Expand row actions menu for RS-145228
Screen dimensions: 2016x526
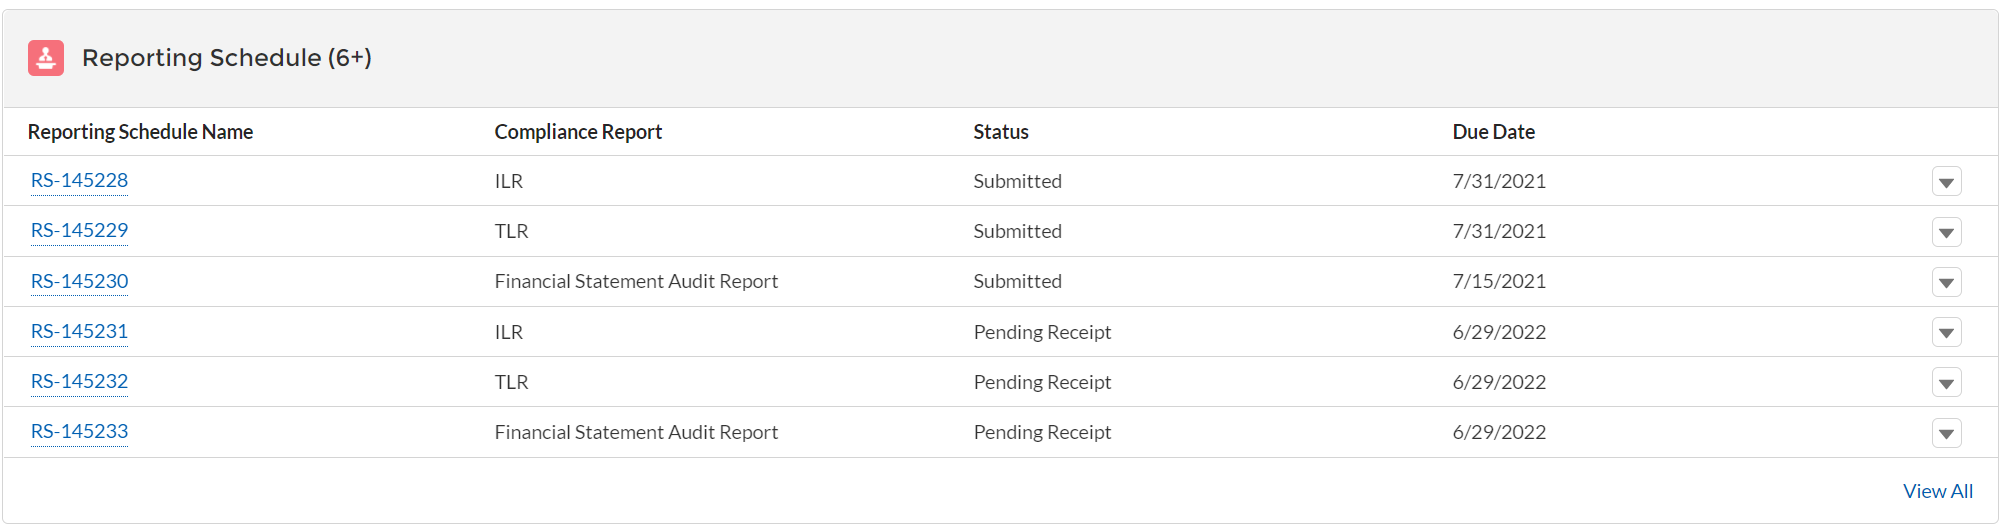[1945, 182]
